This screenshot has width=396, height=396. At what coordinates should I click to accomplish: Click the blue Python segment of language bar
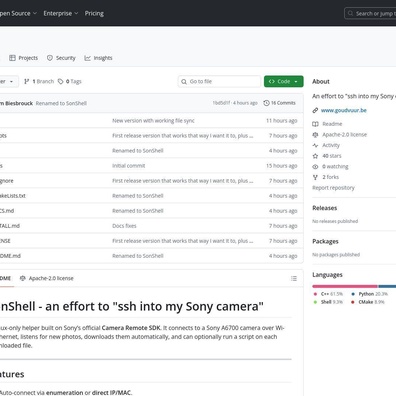pos(387,286)
